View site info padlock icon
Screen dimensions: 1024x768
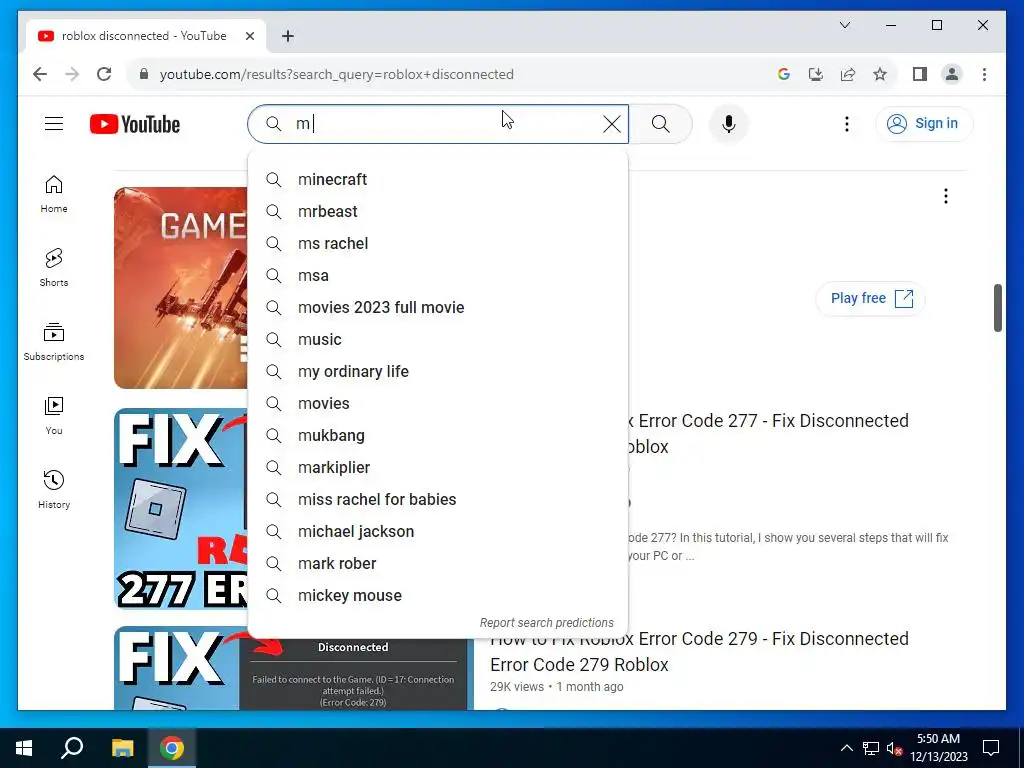144,74
